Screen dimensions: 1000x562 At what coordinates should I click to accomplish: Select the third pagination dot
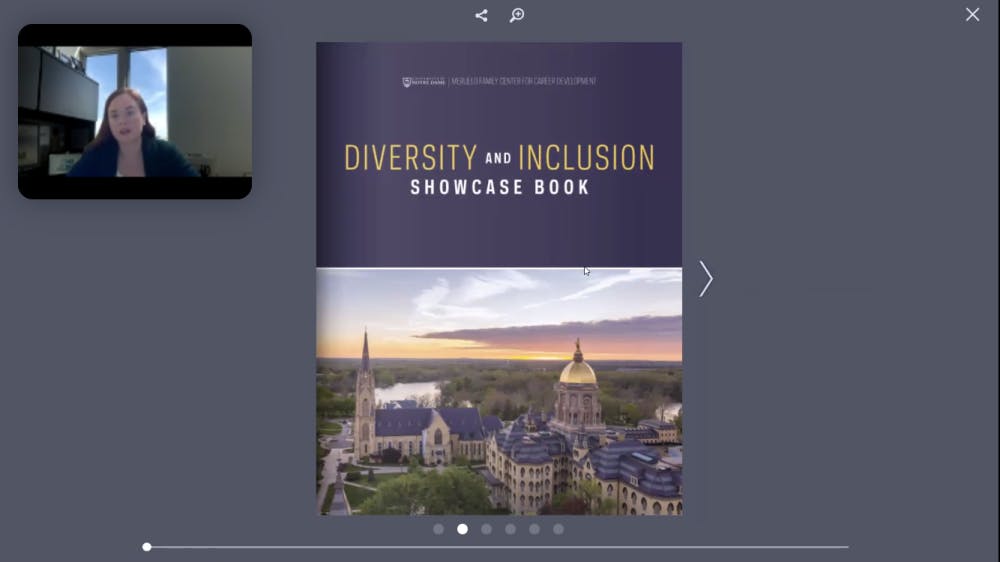[486, 529]
